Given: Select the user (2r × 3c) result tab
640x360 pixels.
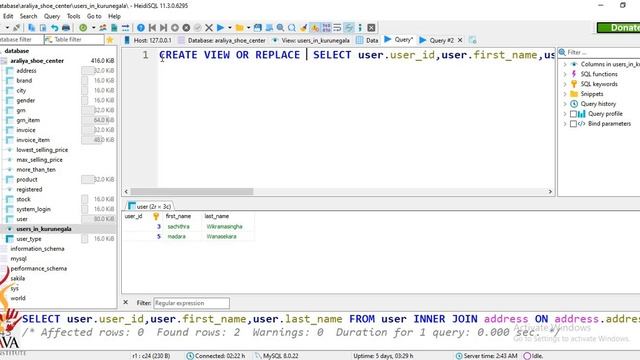Looking at the screenshot, I should [x=150, y=207].
